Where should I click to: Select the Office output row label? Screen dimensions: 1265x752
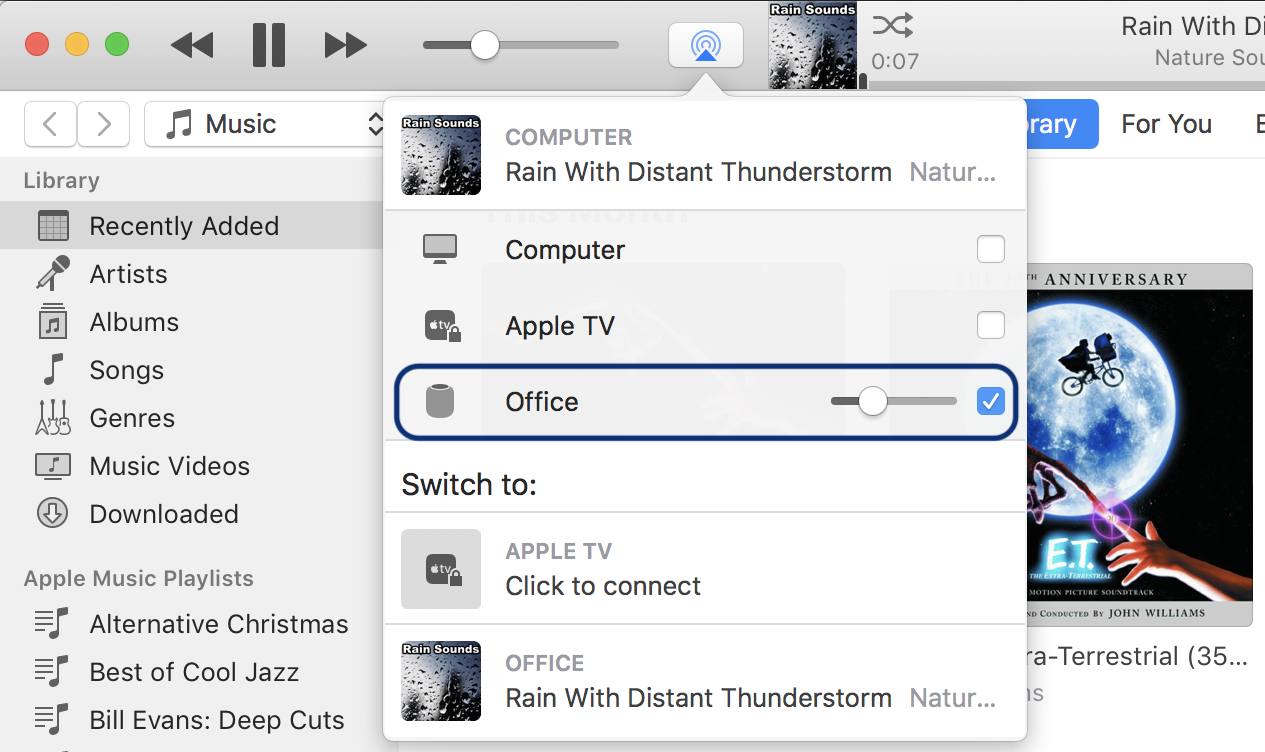pyautogui.click(x=542, y=402)
